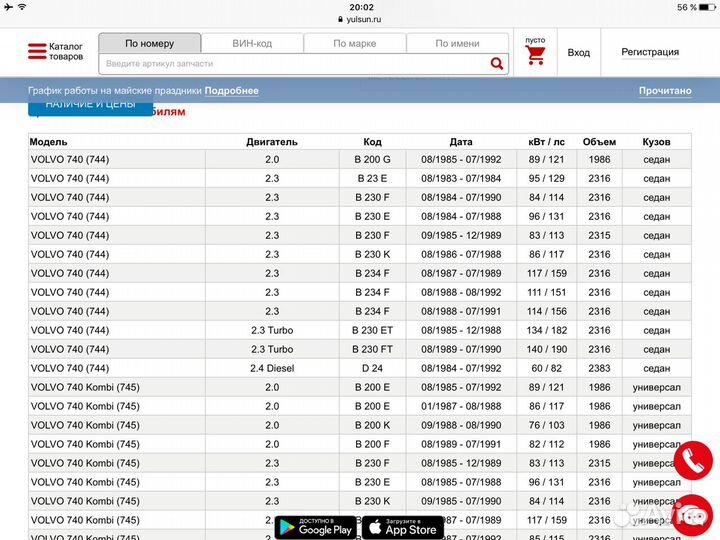Click the Подробнее link in banner
Viewport: 720px width, 540px height.
coord(232,91)
